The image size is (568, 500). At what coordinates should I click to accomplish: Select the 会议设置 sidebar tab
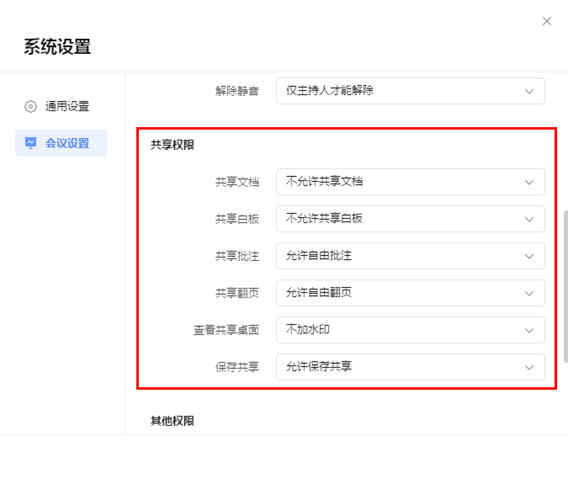61,143
